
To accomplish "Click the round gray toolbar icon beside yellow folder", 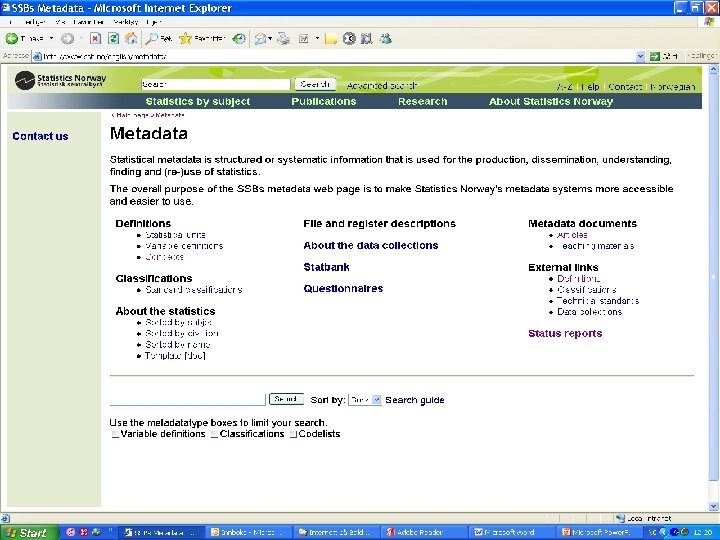I will (x=349, y=39).
